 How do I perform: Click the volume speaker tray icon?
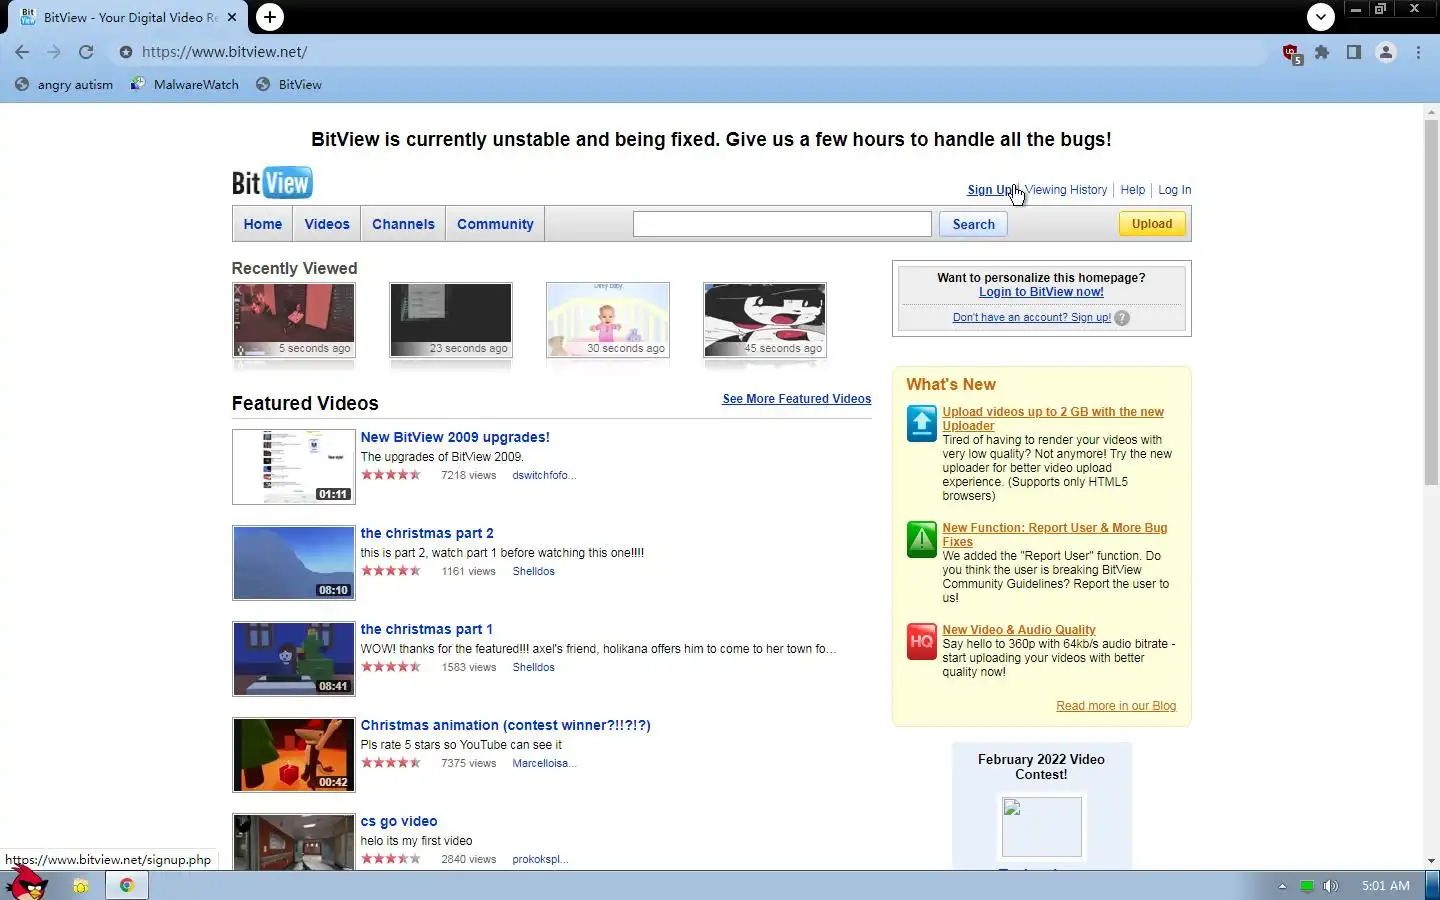click(1330, 886)
